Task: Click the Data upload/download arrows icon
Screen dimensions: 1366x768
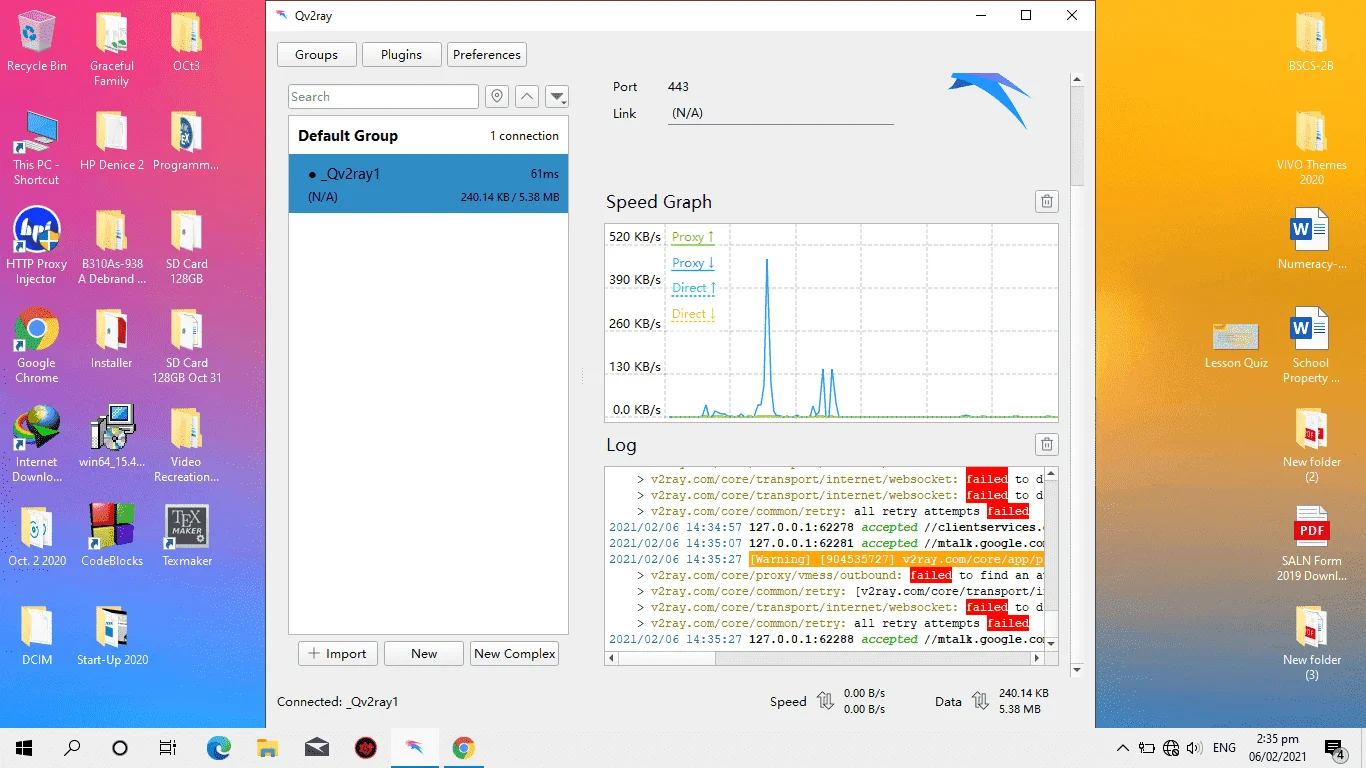Action: [x=980, y=701]
